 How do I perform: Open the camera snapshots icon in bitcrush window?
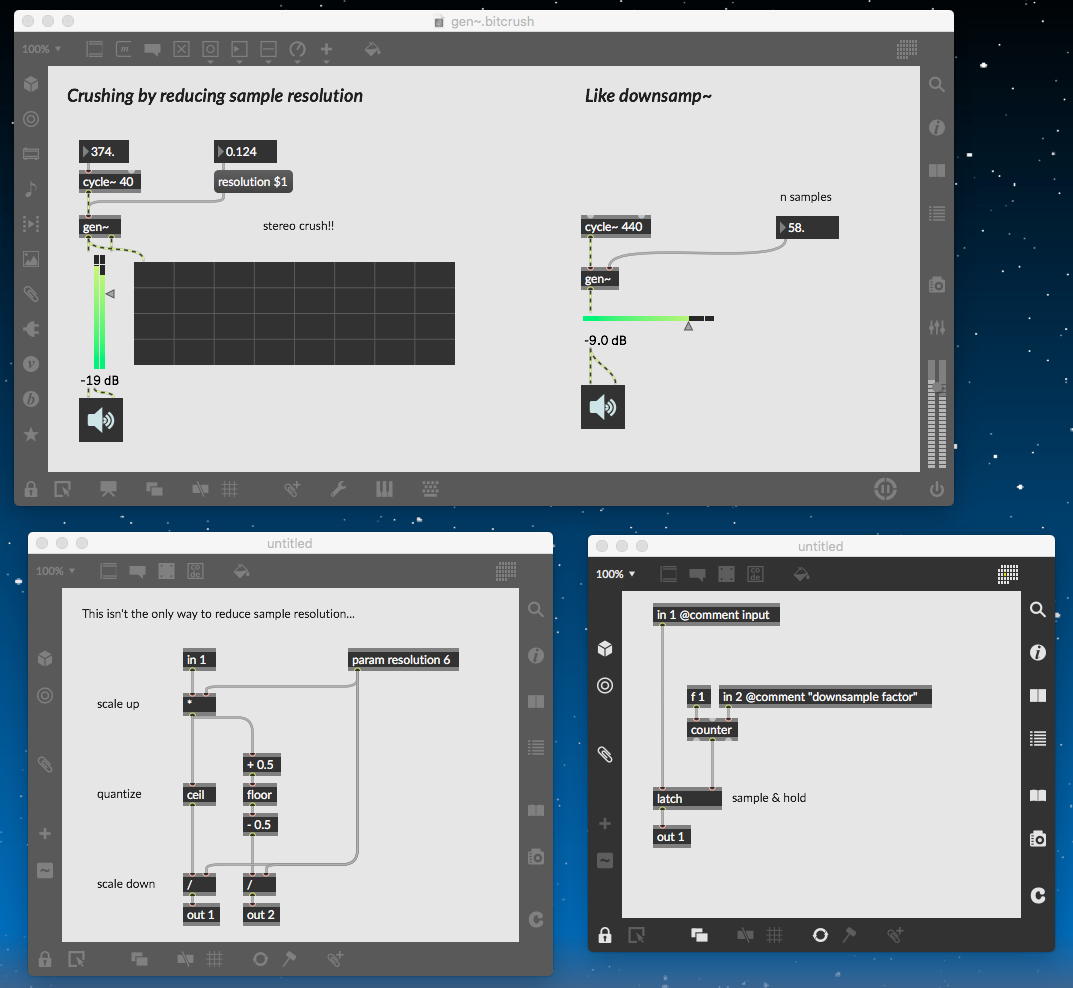936,285
